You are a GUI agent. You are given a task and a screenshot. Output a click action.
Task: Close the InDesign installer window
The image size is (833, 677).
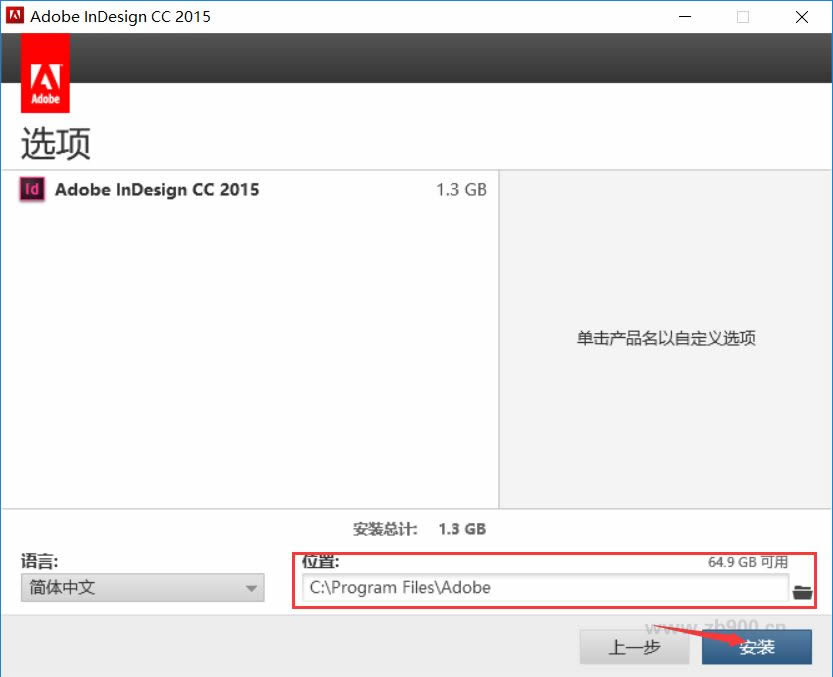coord(802,17)
